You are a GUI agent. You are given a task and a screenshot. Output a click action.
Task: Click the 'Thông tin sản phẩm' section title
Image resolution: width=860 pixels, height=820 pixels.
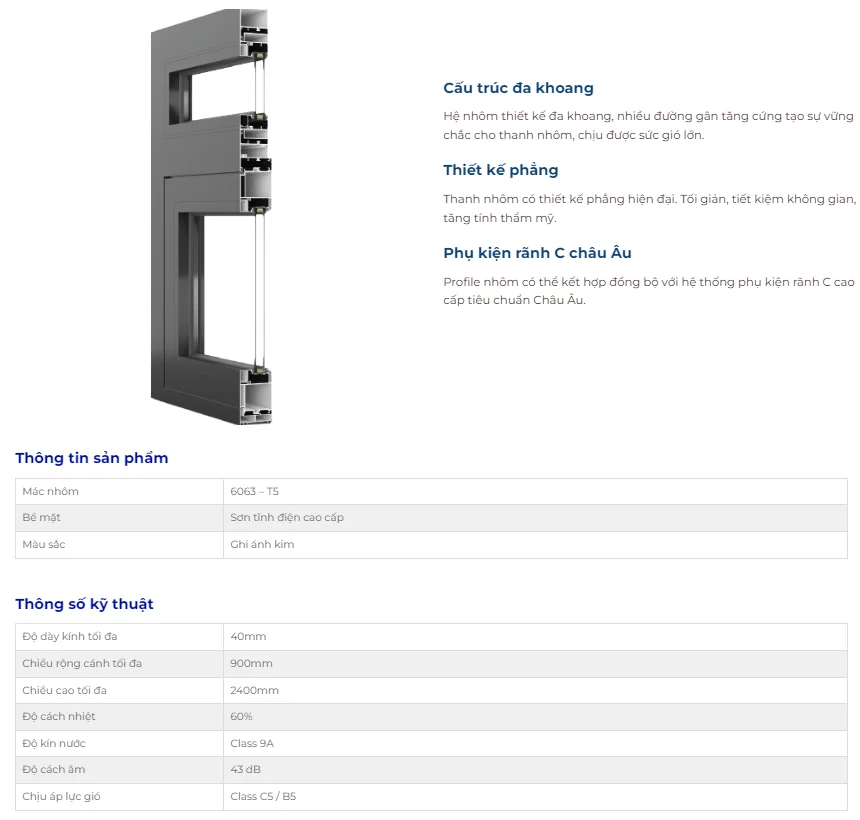coord(92,458)
